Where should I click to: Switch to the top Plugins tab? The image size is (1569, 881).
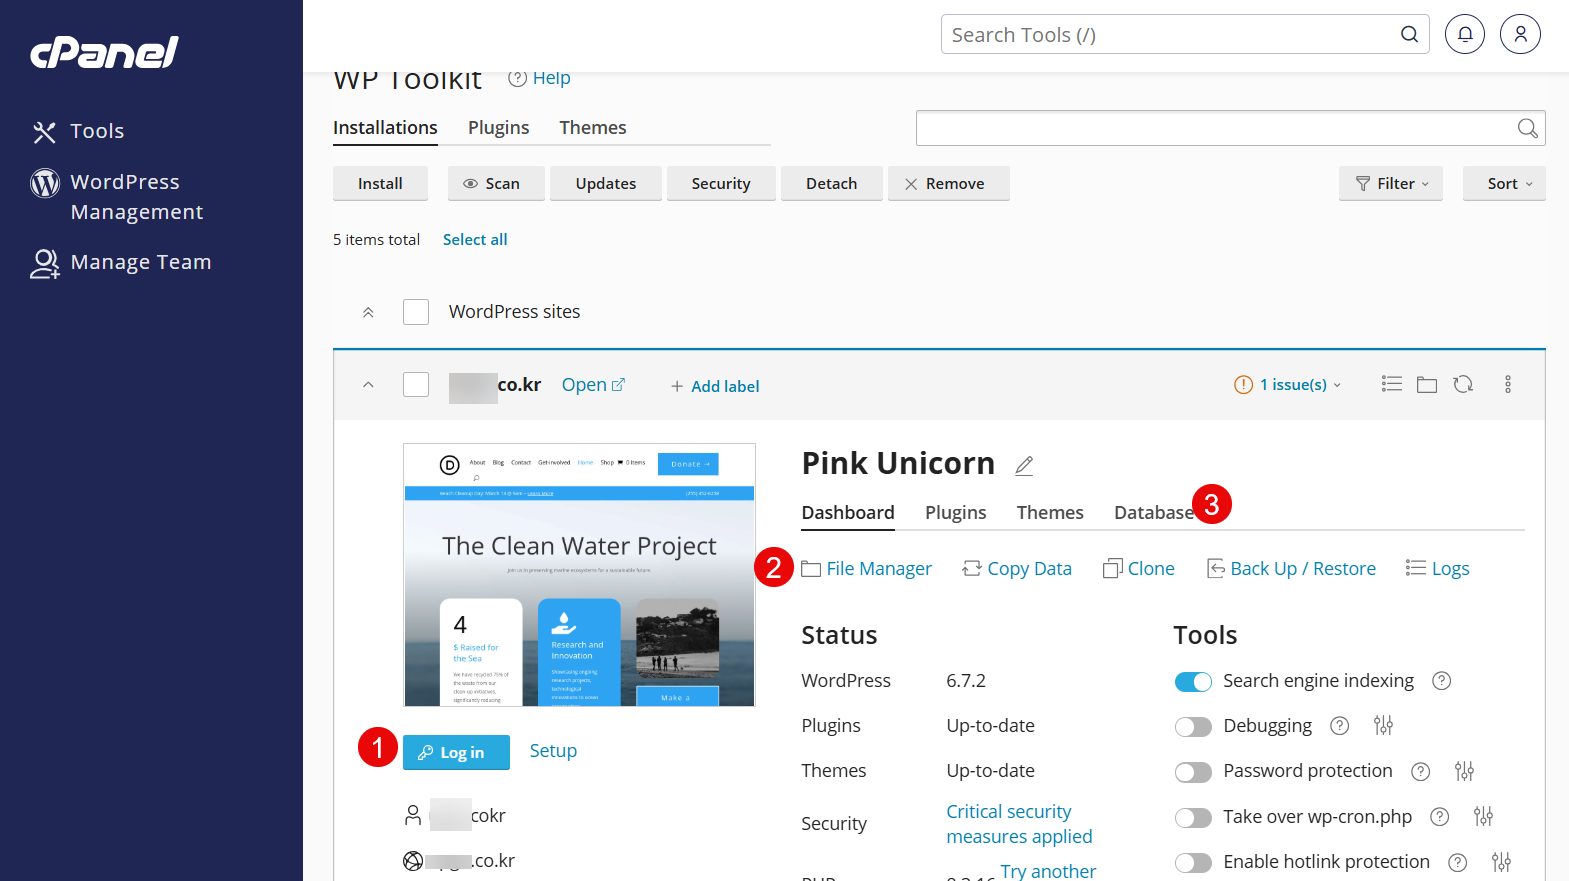click(x=499, y=128)
